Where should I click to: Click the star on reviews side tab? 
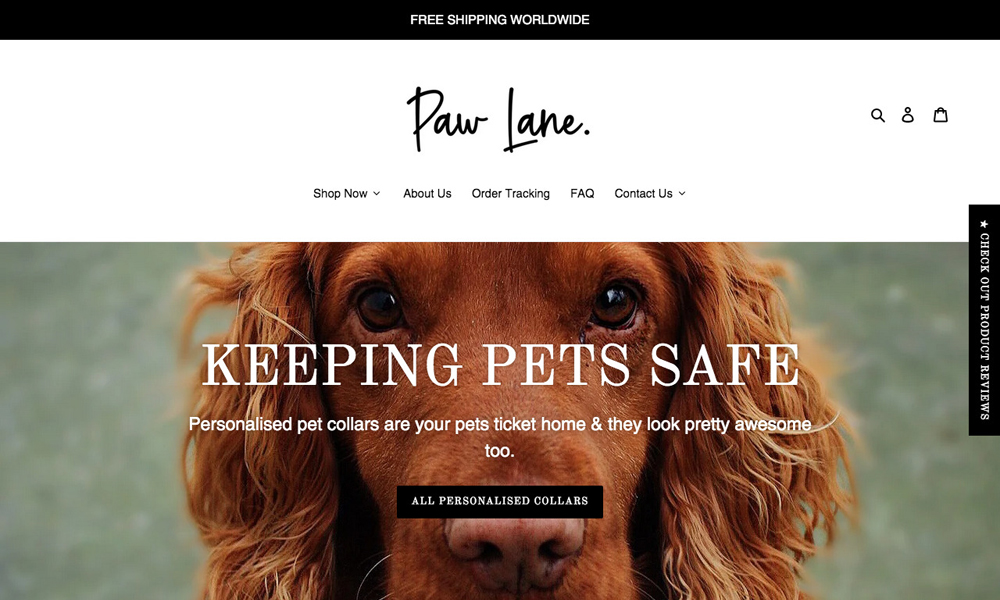point(984,224)
